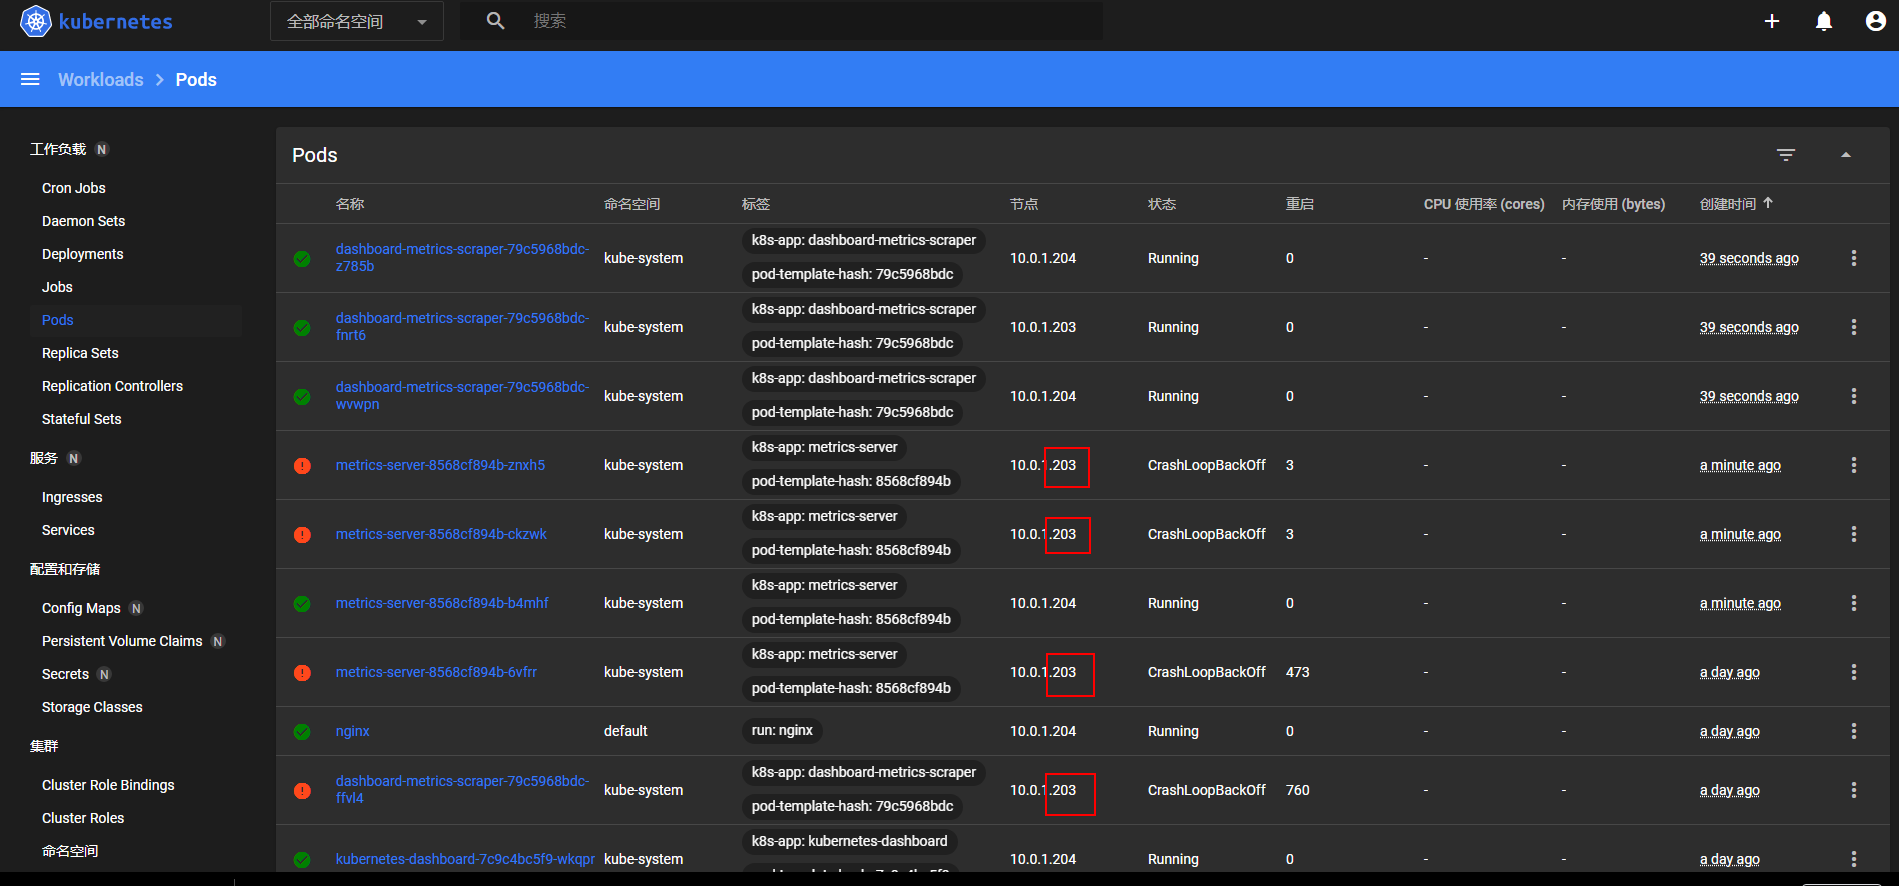
Task: Collapse the Pods card with arrow
Action: point(1846,155)
